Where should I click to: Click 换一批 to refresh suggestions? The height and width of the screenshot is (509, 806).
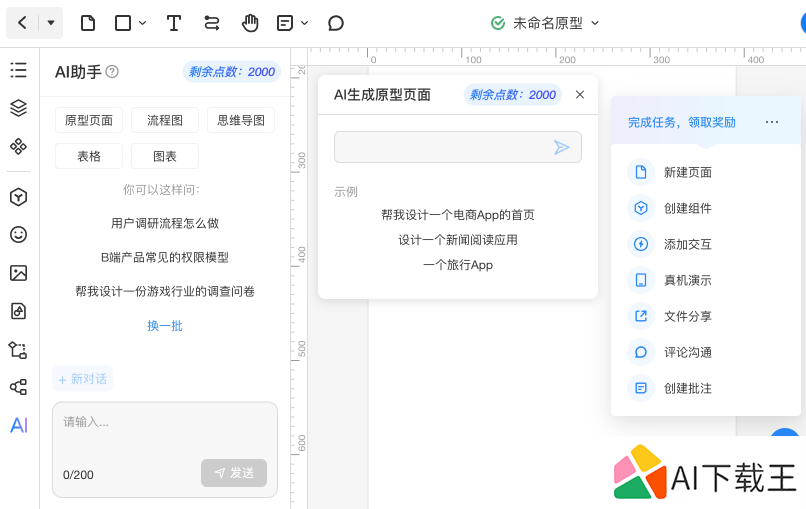pos(165,326)
